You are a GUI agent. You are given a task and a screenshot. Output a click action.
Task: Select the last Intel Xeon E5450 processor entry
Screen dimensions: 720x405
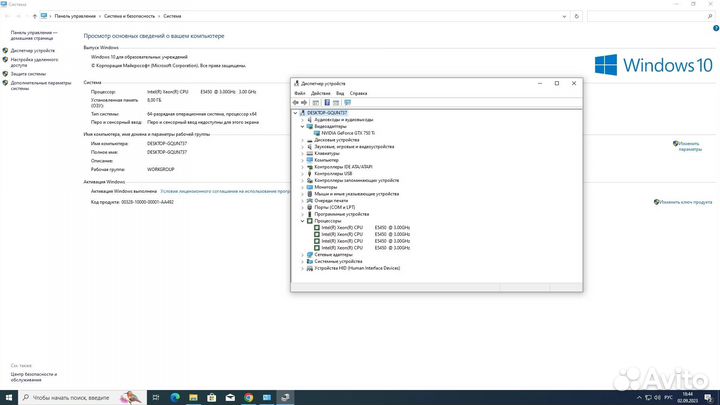[365, 248]
